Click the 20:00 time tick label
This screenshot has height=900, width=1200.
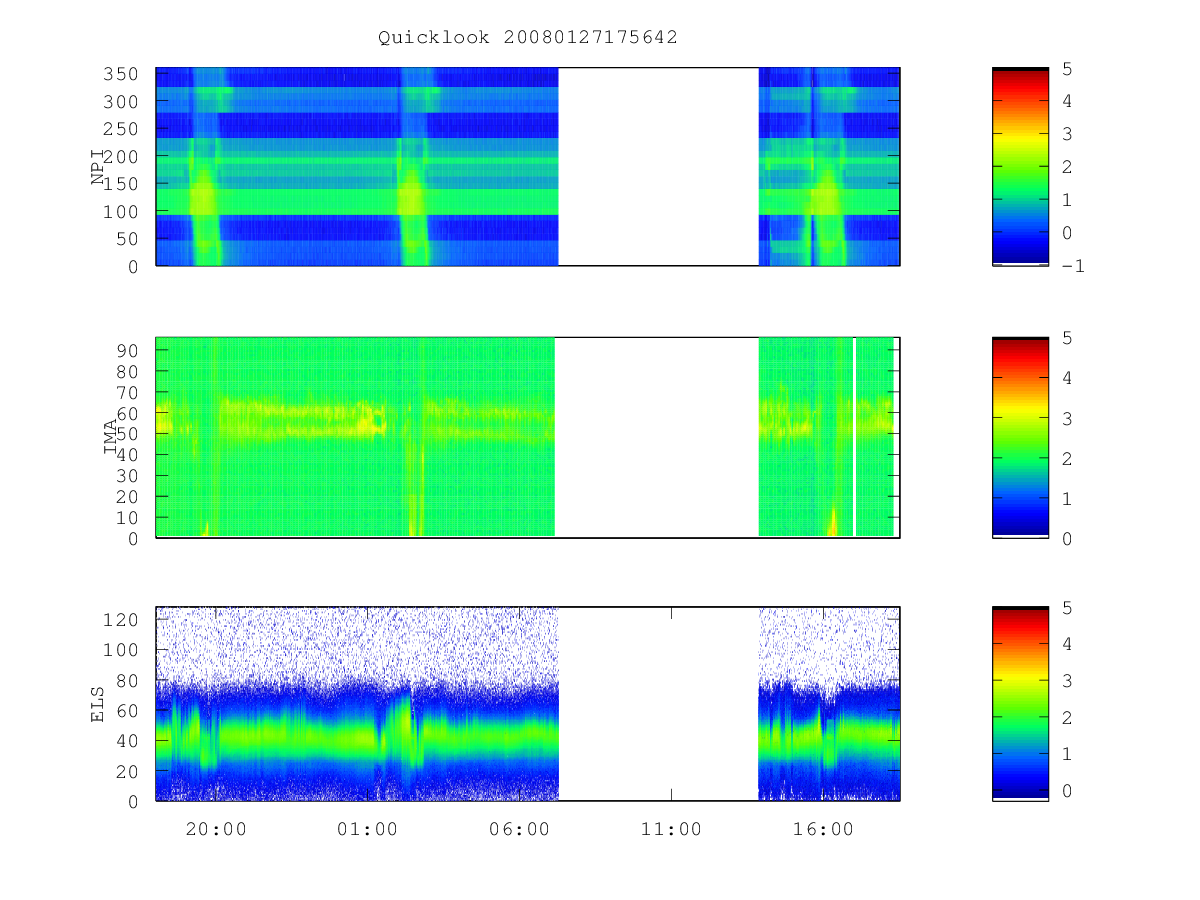click(216, 829)
